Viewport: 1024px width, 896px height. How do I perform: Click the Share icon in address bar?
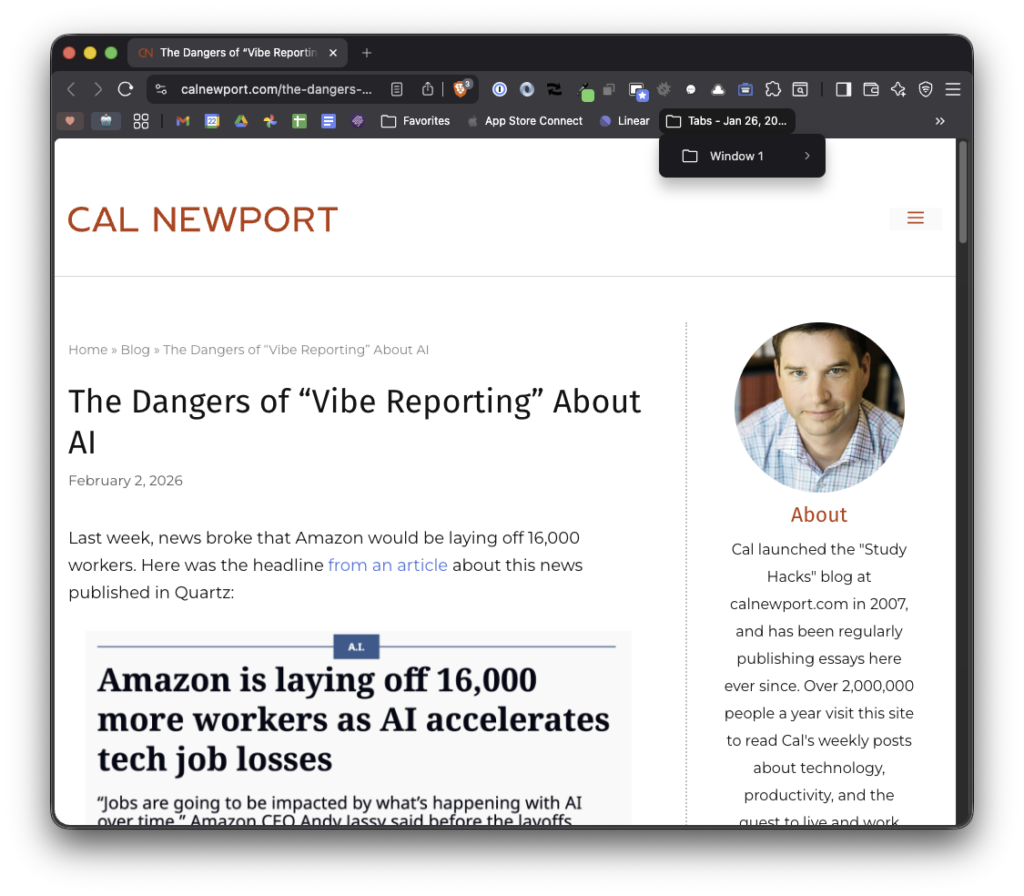[427, 89]
